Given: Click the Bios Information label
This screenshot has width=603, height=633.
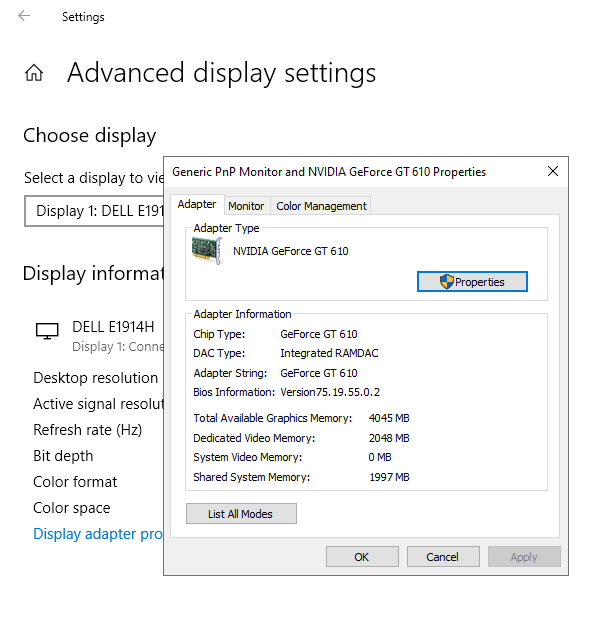Looking at the screenshot, I should point(234,392).
